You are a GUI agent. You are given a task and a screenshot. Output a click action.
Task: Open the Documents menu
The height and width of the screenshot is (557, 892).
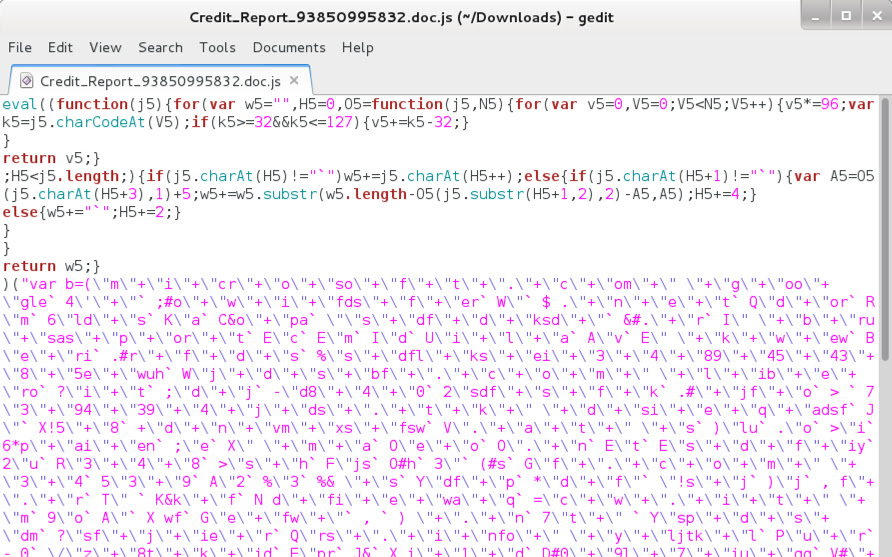tap(289, 47)
